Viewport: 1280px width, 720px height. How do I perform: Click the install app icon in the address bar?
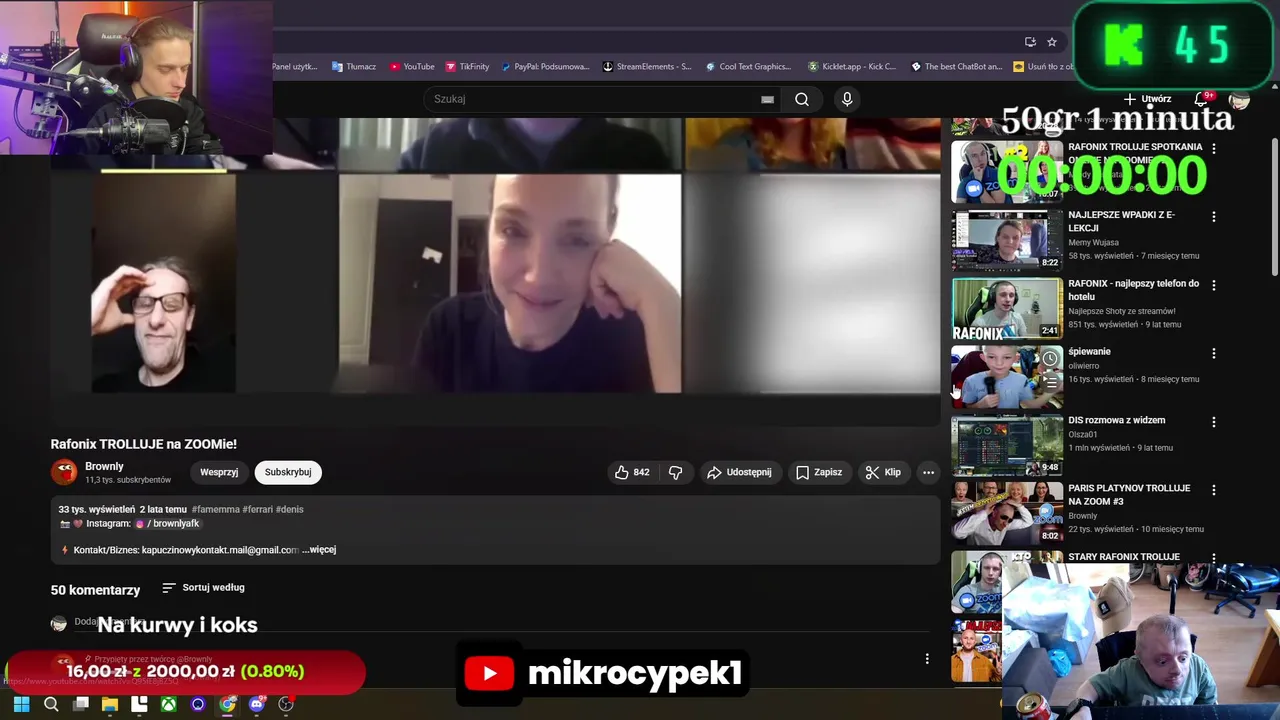(x=1030, y=42)
